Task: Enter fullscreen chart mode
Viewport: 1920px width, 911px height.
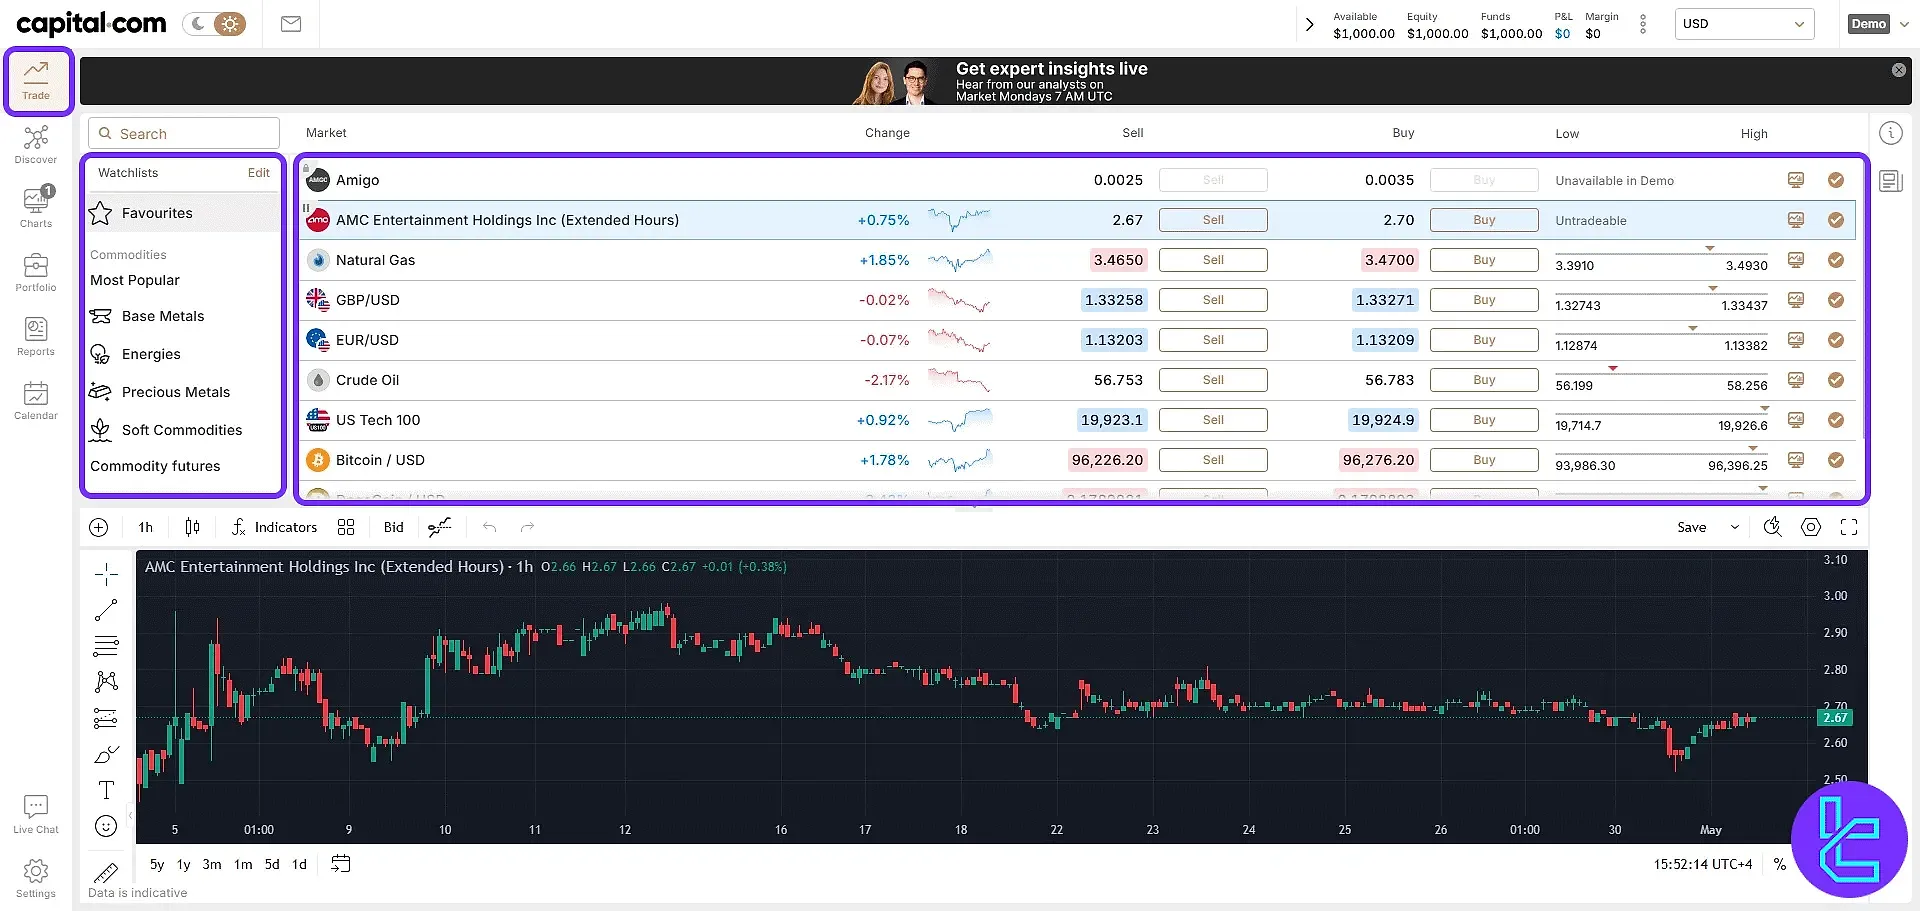Action: [x=1848, y=527]
